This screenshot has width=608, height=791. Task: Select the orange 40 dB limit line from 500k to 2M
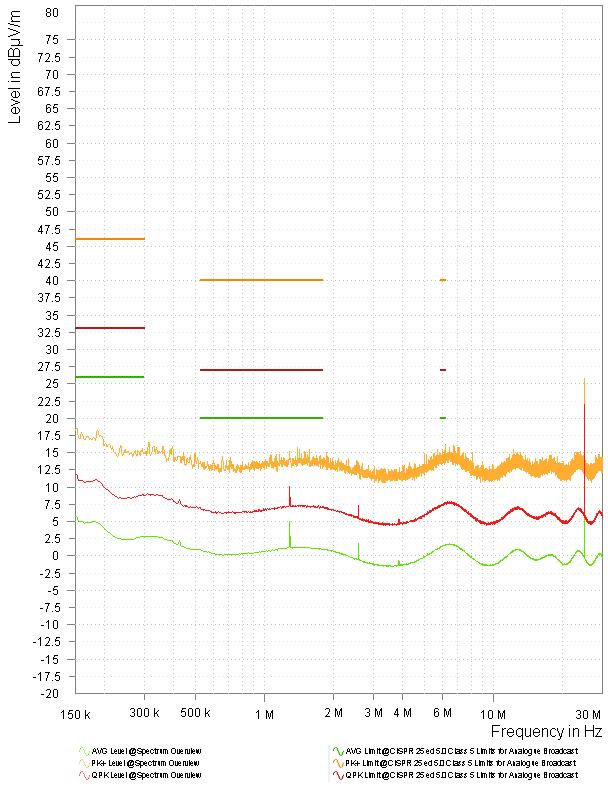click(x=261, y=280)
